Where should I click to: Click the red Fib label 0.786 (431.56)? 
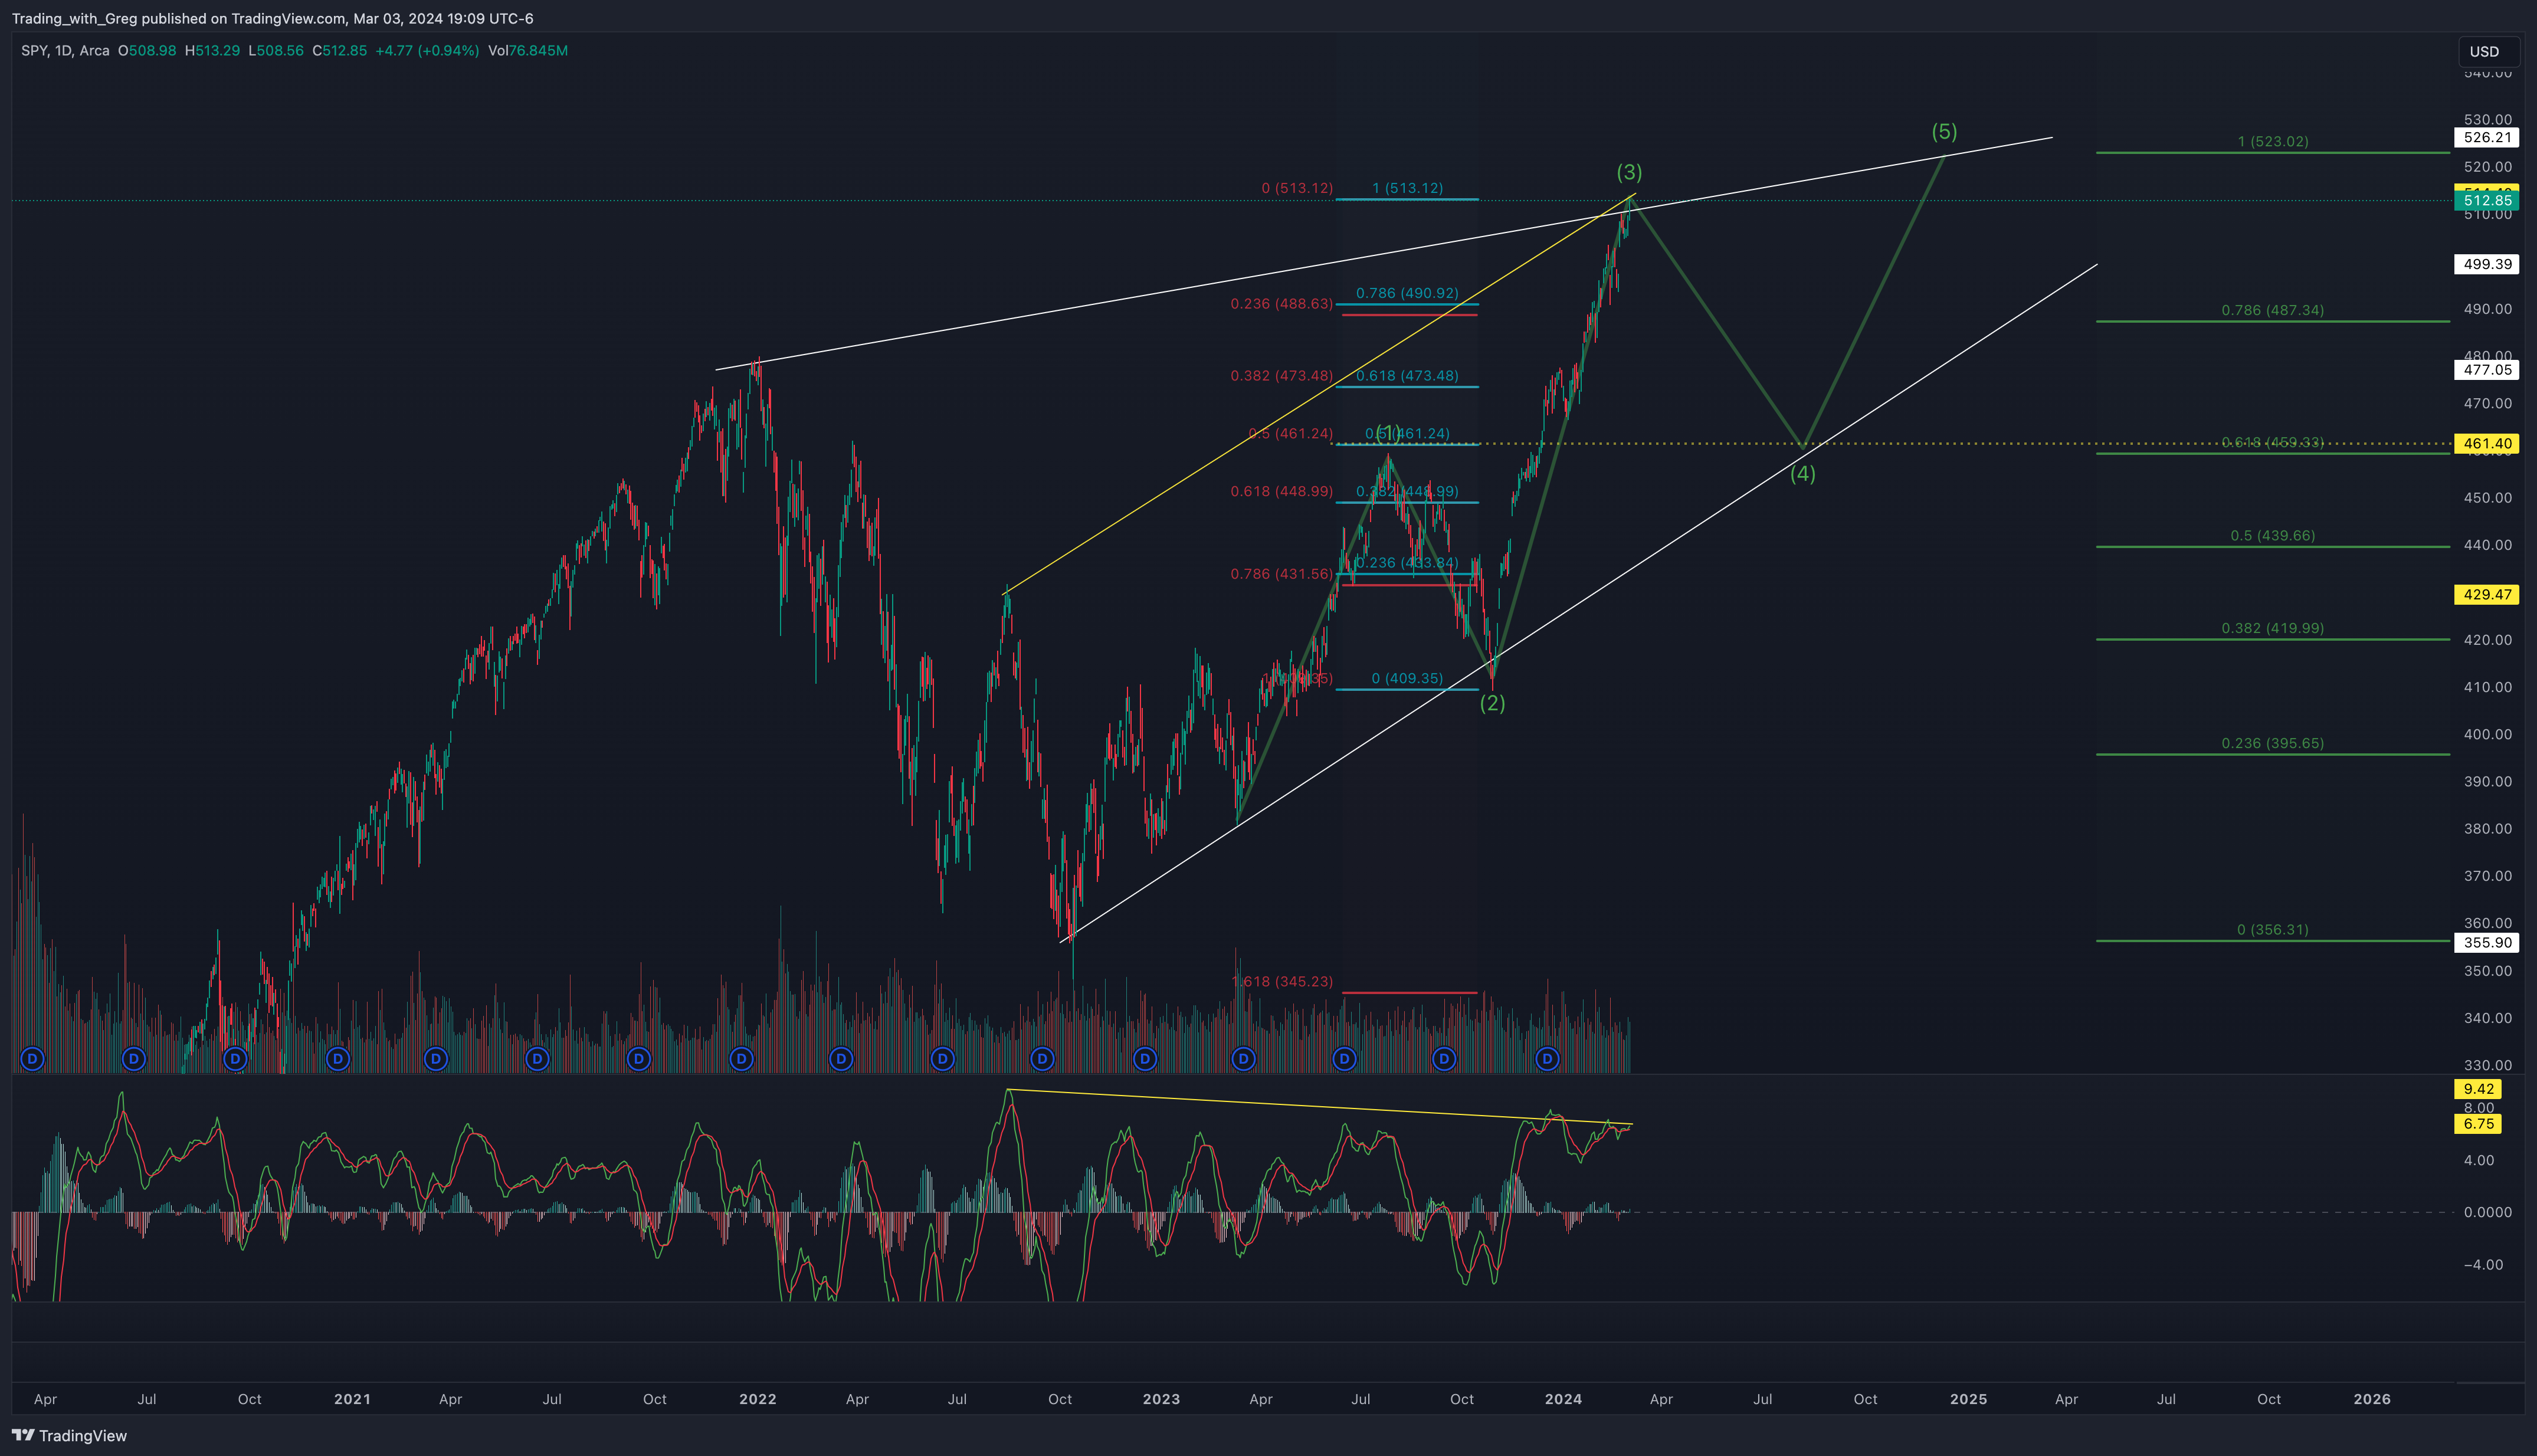(x=1281, y=575)
